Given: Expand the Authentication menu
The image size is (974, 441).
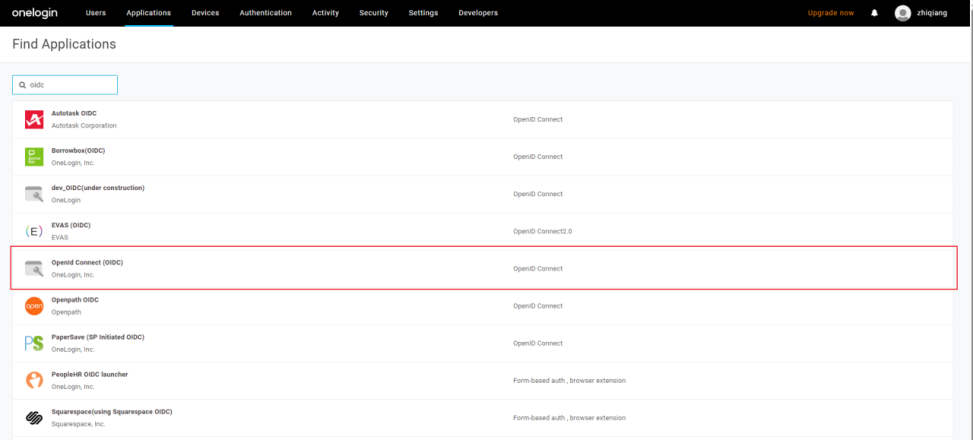Looking at the screenshot, I should [x=266, y=13].
